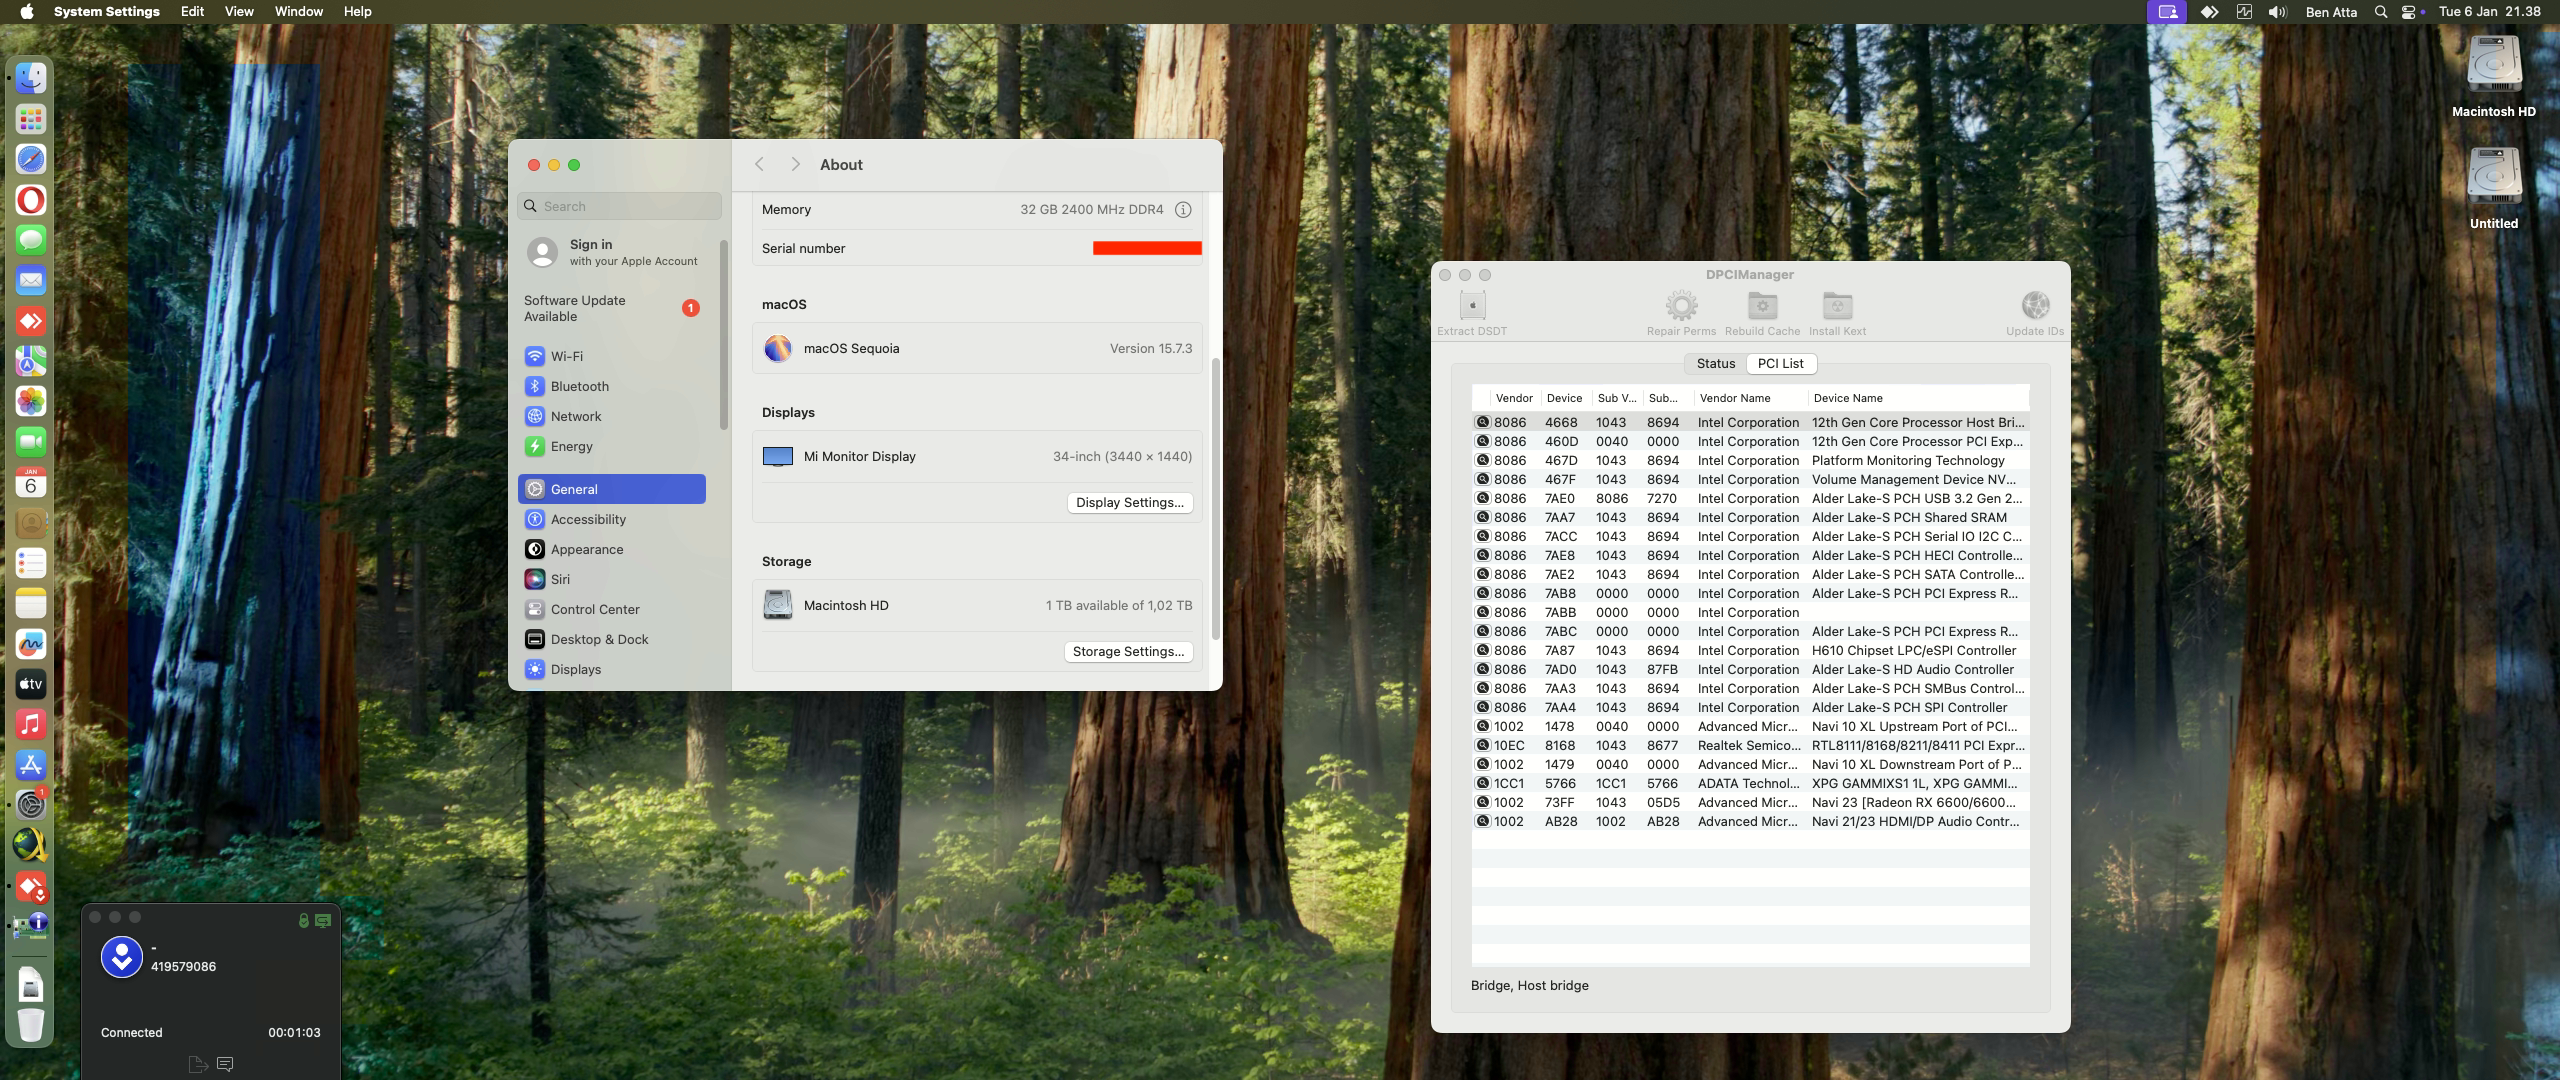Select H610 Chipset LPC/eSPI Controller row
This screenshot has height=1080, width=2560.
tap(1750, 651)
